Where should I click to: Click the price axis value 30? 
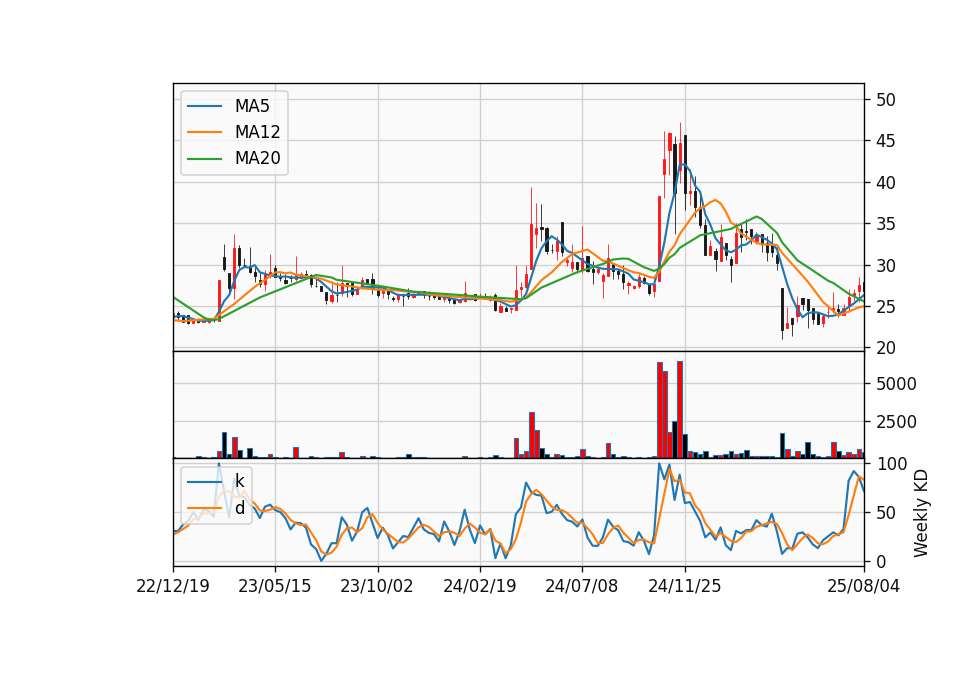point(885,266)
